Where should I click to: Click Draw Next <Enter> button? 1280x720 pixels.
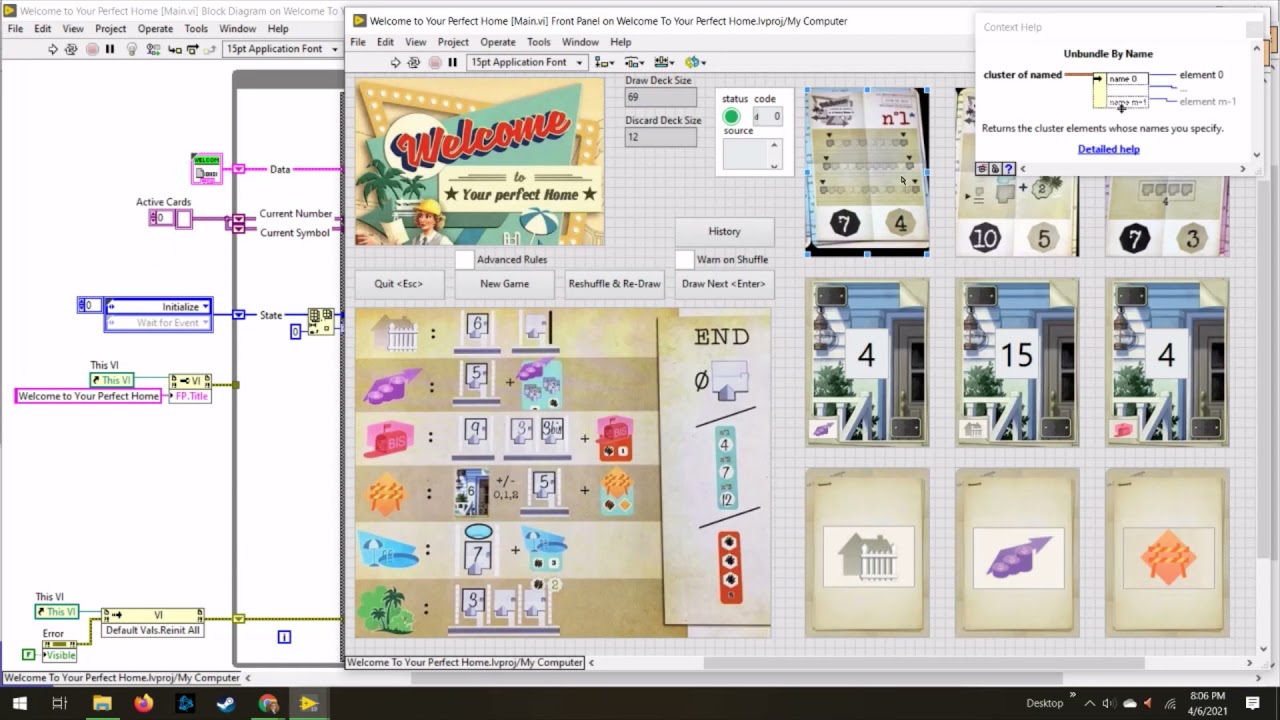point(724,284)
